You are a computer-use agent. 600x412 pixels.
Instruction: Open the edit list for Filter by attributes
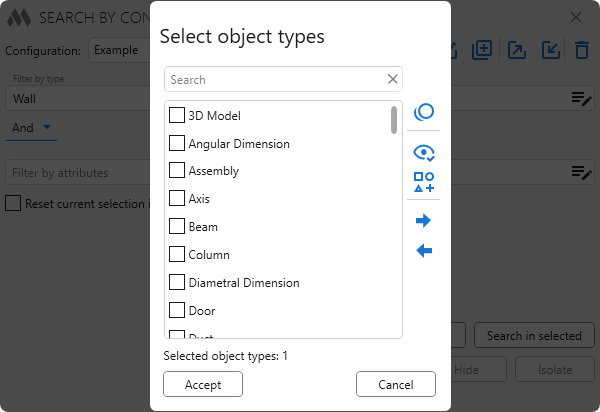(581, 172)
